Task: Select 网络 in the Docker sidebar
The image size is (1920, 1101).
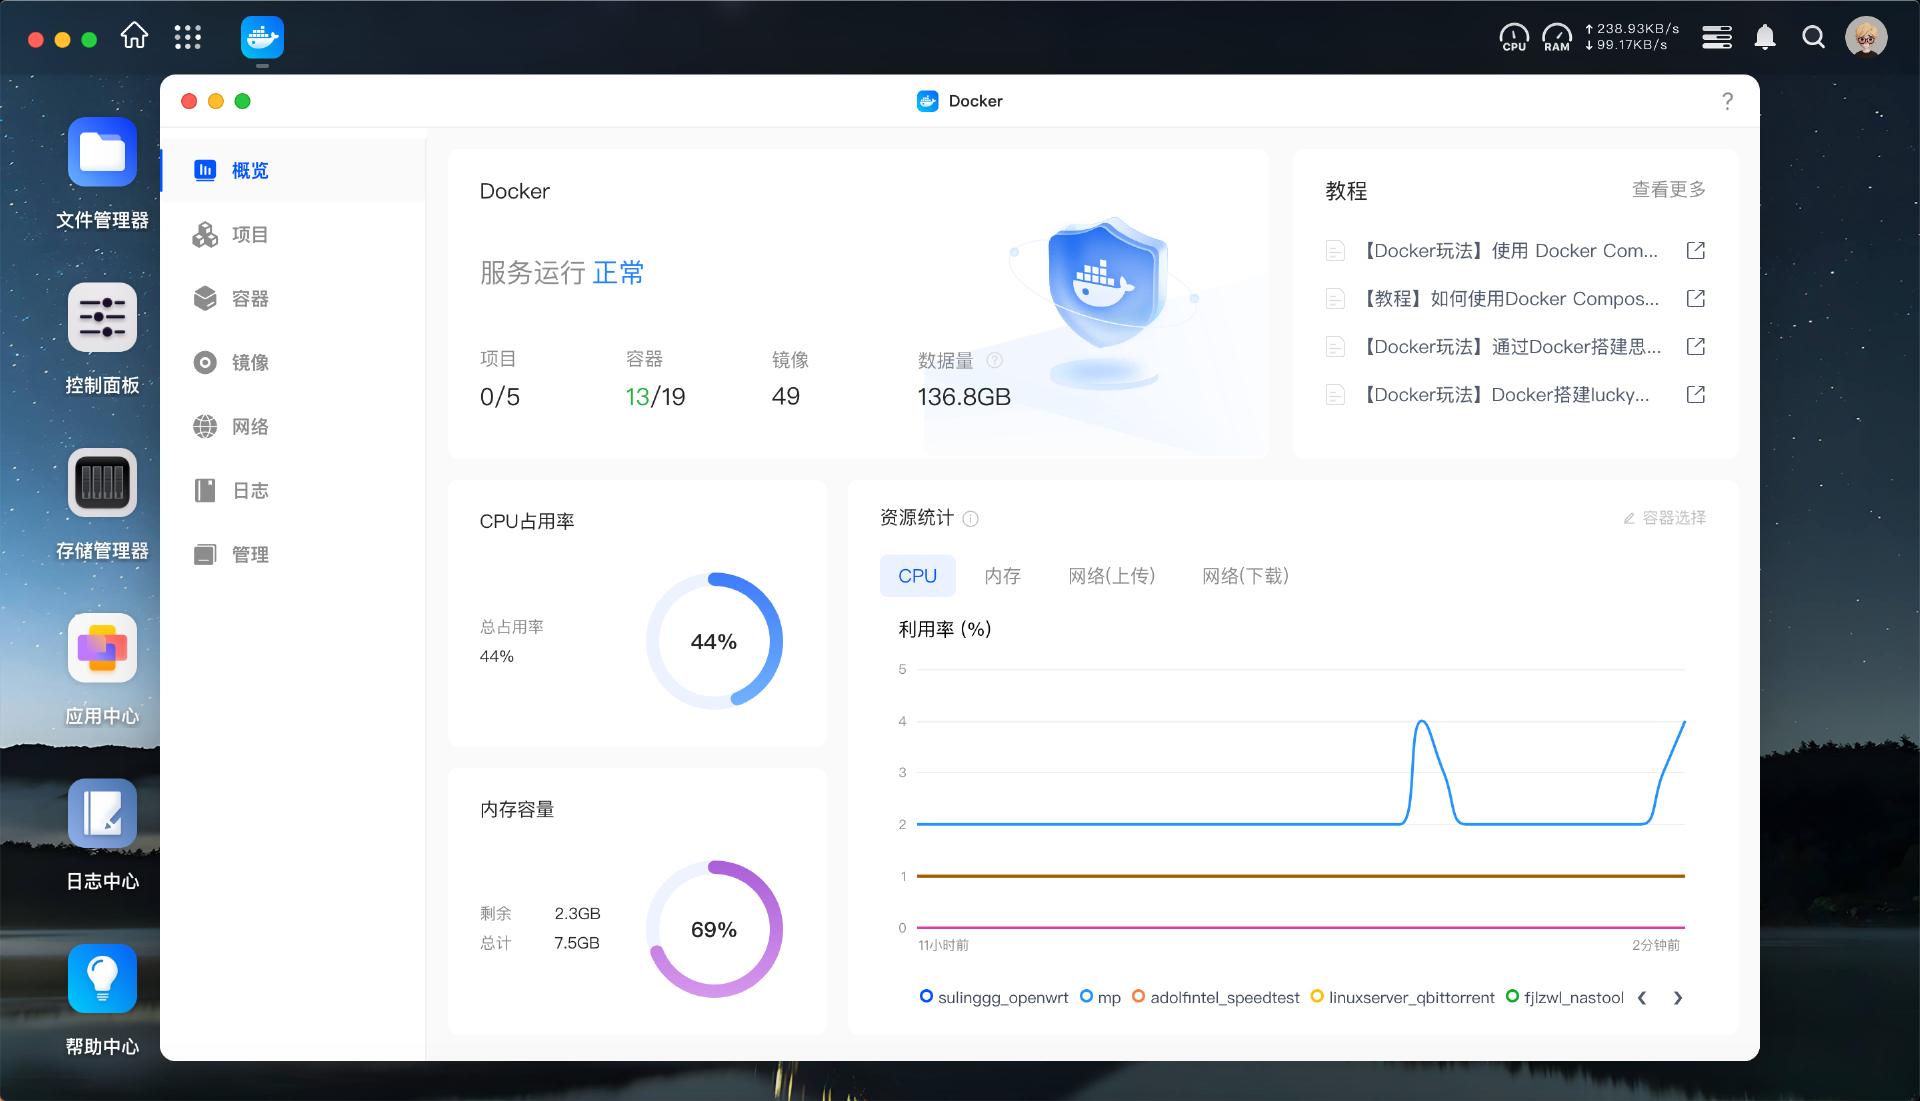Action: [293, 427]
